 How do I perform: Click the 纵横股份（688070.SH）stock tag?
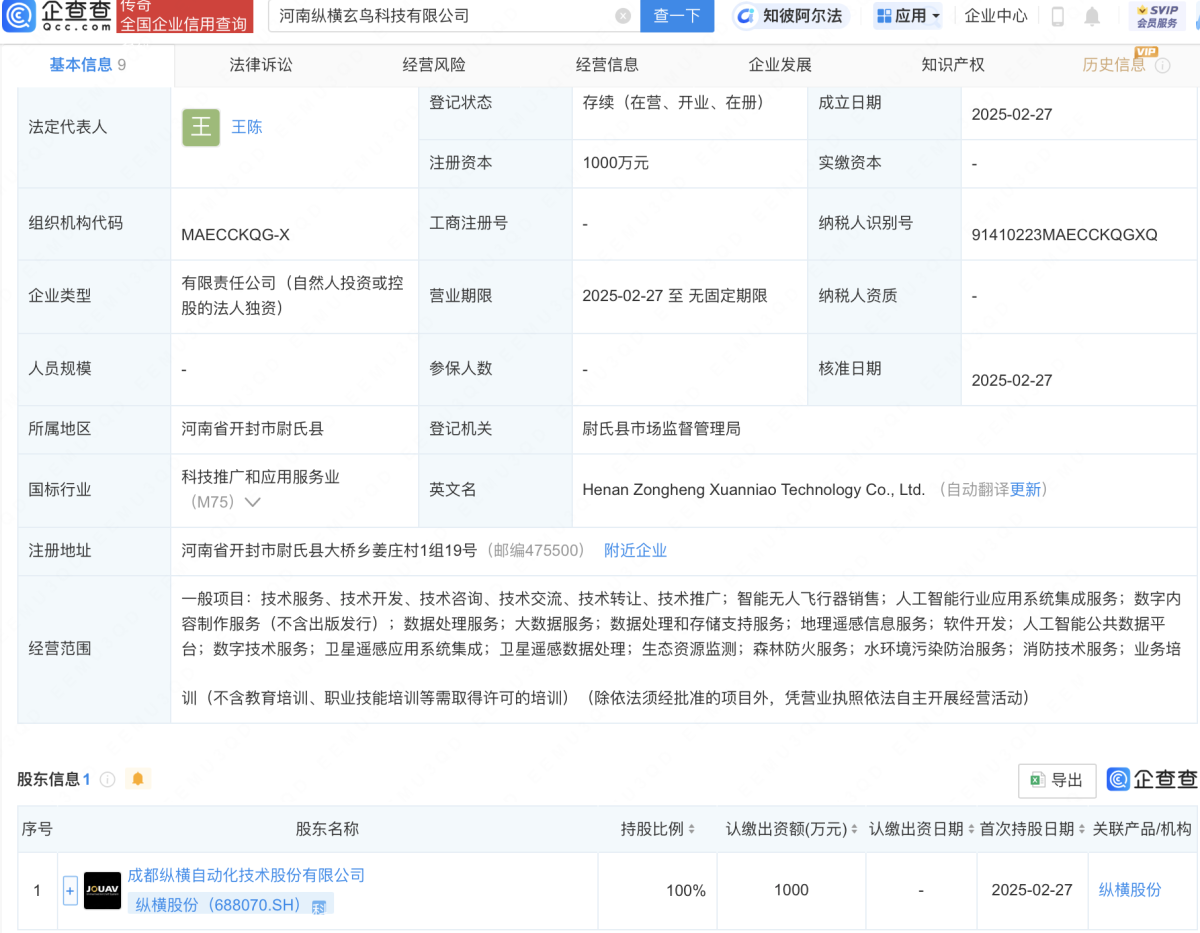point(231,905)
